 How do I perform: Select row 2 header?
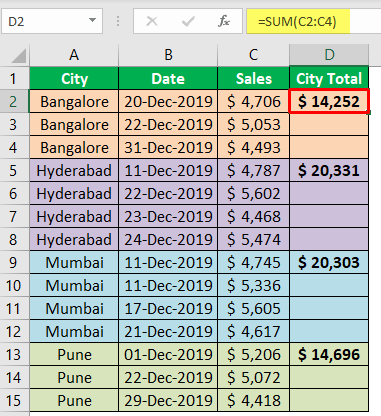pyautogui.click(x=14, y=102)
